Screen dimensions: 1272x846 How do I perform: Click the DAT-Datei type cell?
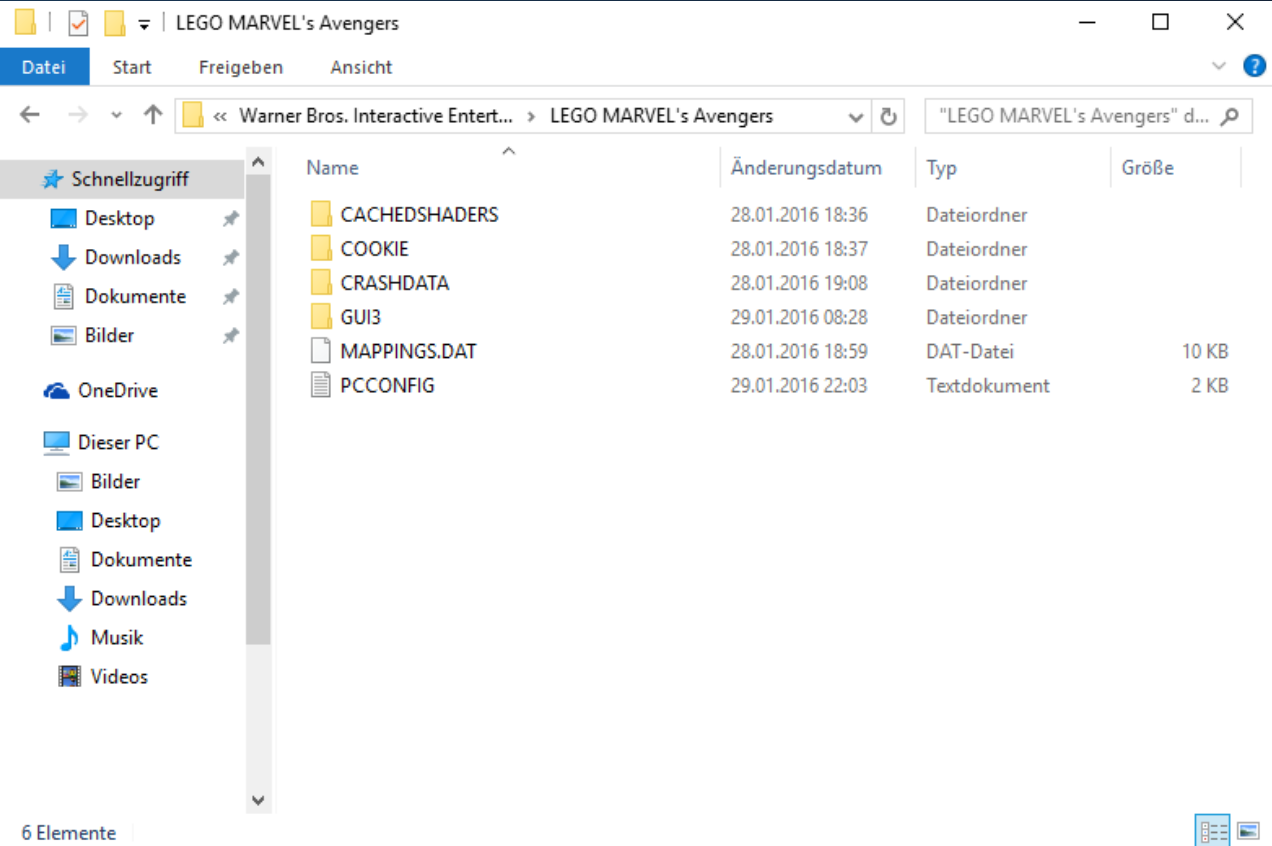pos(969,352)
